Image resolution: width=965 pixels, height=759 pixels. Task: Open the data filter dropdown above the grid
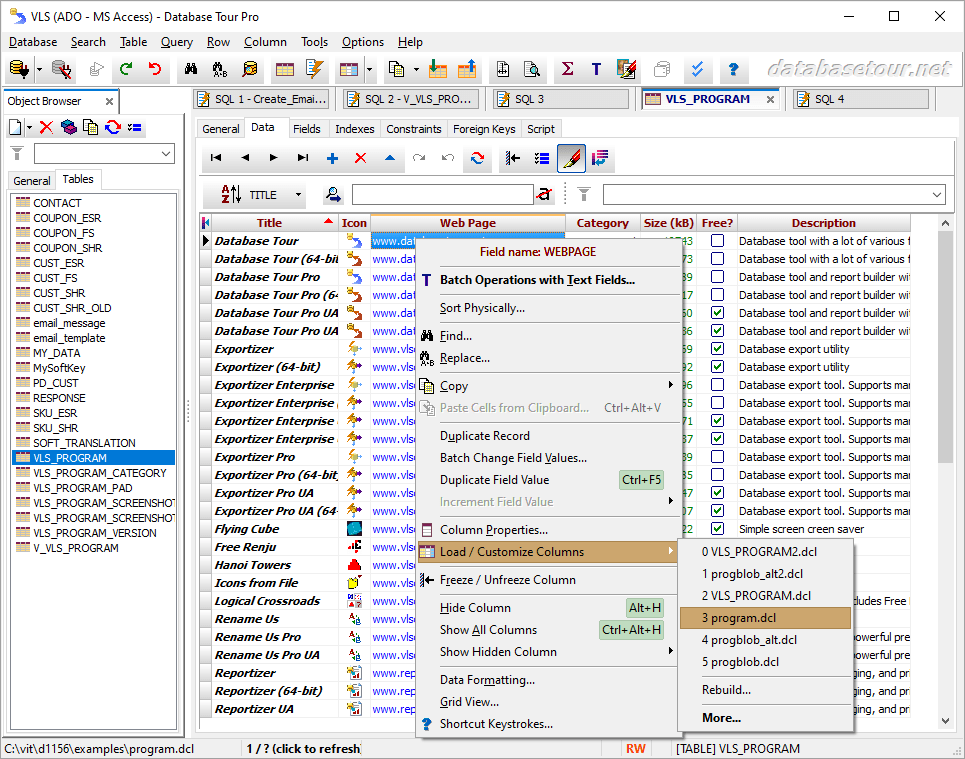[x=936, y=195]
